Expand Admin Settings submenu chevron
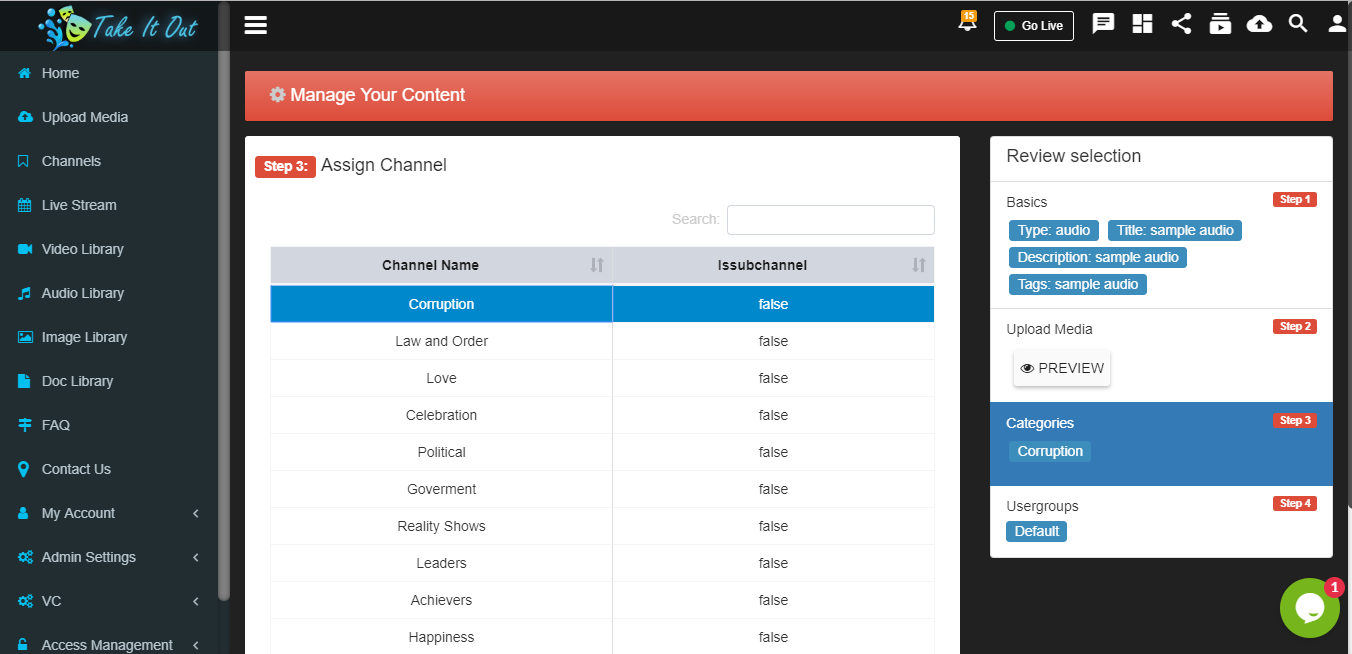This screenshot has height=654, width=1352. pyautogui.click(x=196, y=557)
